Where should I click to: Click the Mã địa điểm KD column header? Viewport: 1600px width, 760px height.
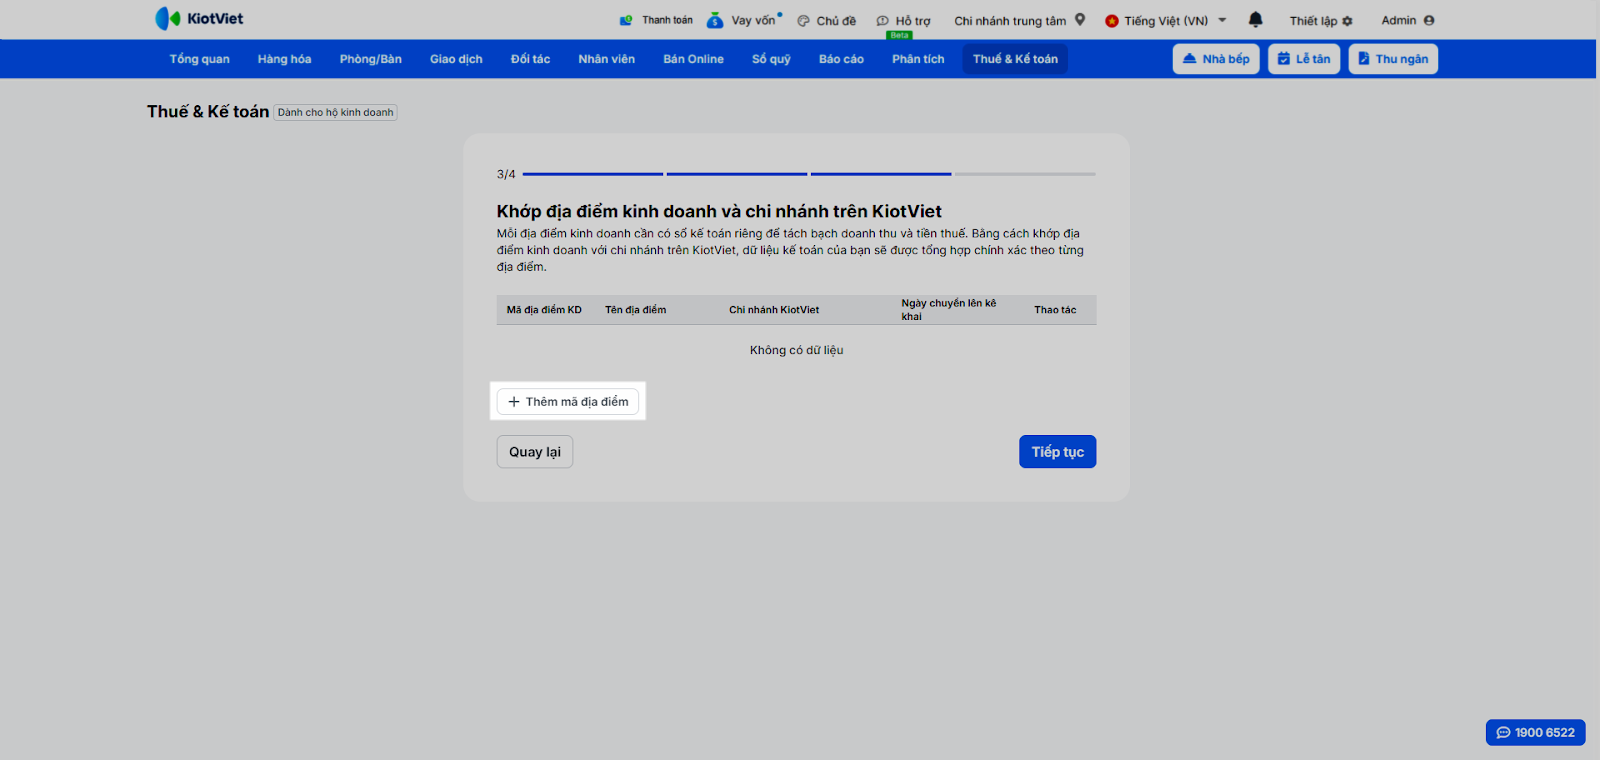pos(544,310)
